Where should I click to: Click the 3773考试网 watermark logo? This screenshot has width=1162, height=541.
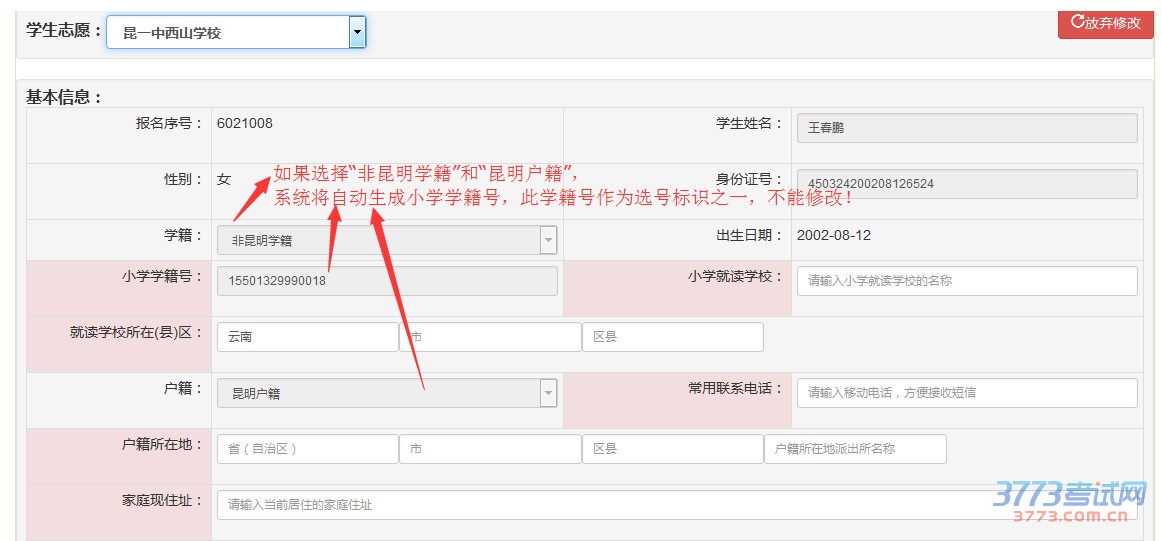click(1070, 501)
